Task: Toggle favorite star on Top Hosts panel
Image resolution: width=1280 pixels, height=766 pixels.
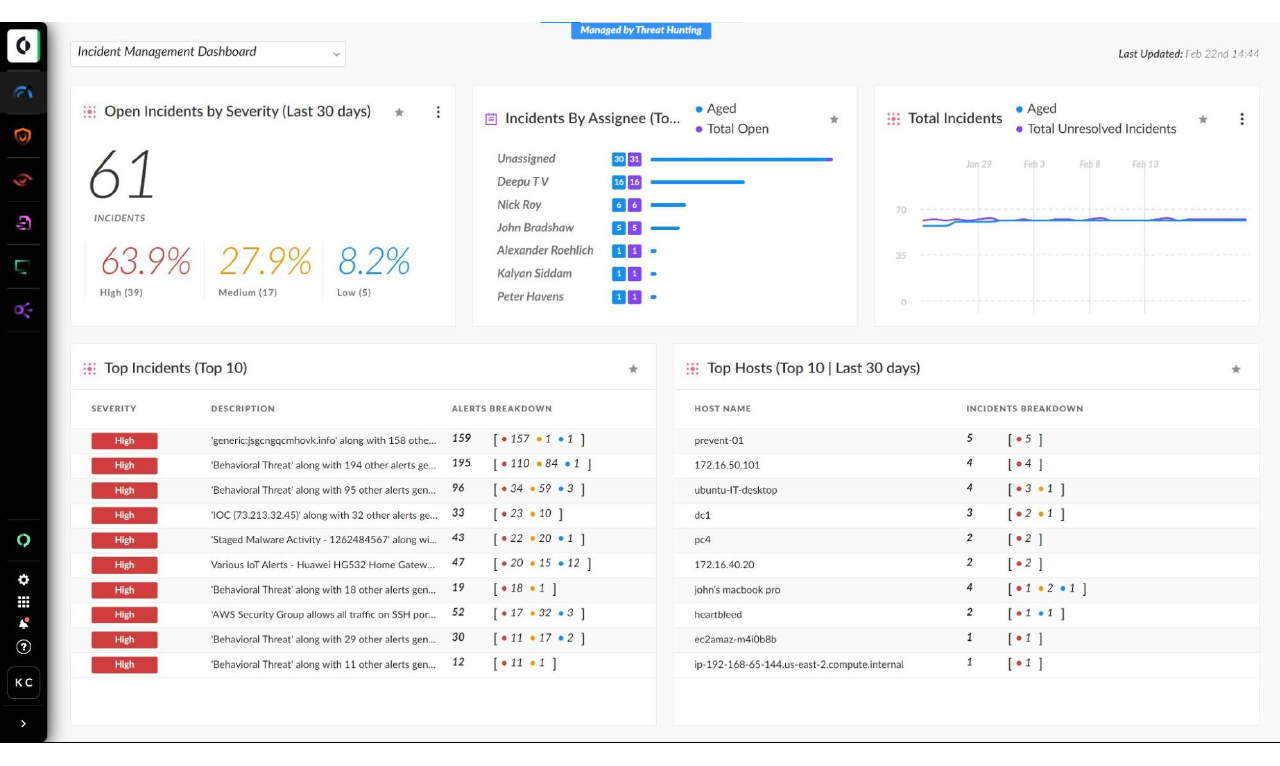Action: 1237,369
